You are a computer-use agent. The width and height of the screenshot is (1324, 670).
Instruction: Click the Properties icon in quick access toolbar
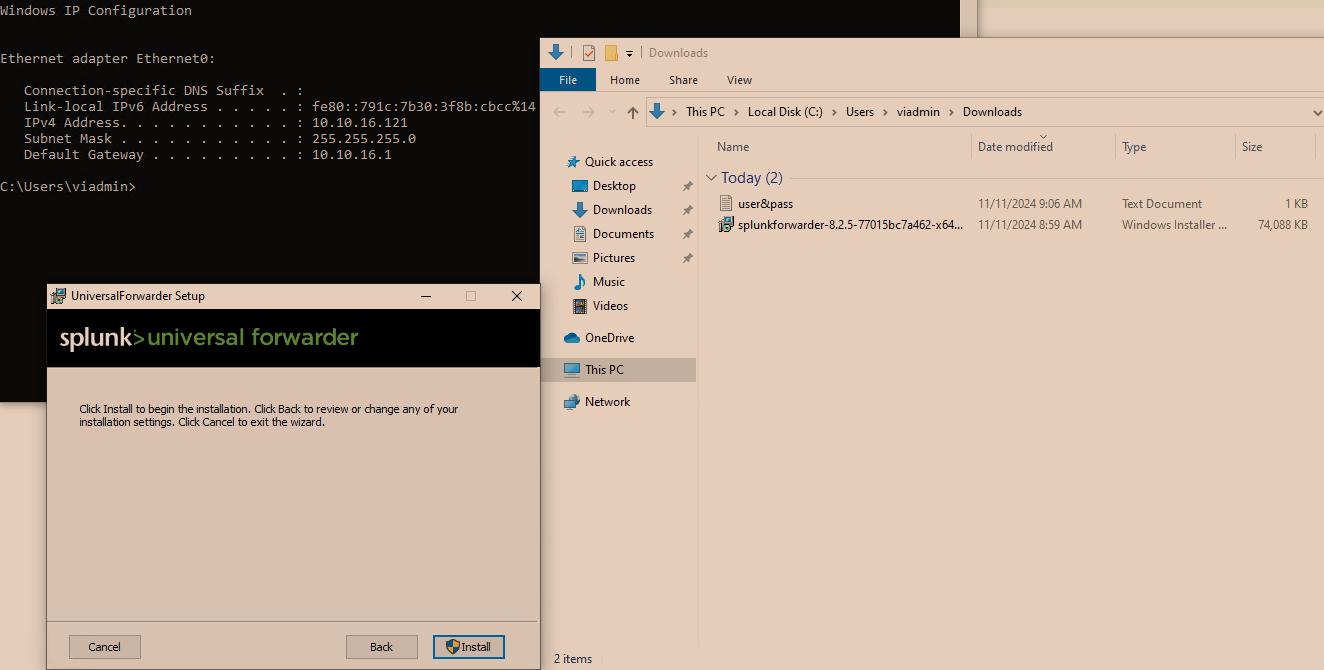[589, 53]
